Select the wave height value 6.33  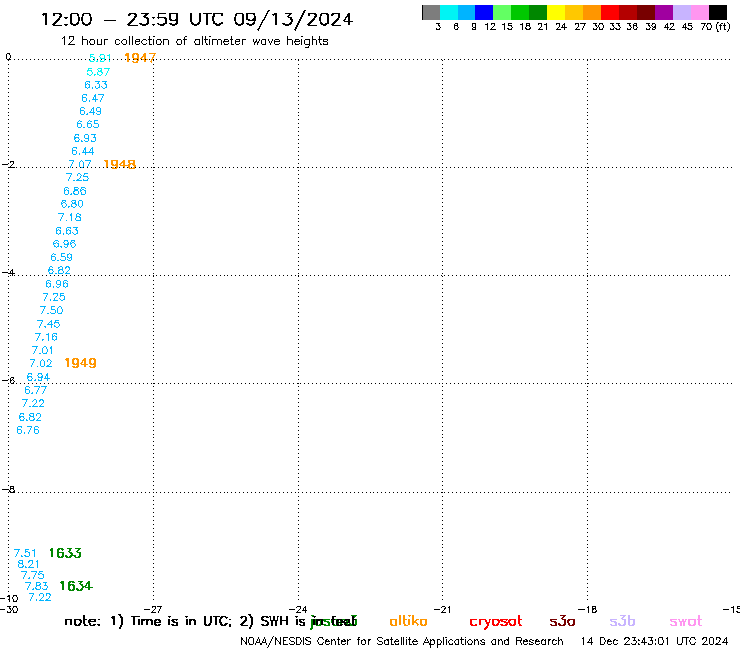[x=96, y=85]
